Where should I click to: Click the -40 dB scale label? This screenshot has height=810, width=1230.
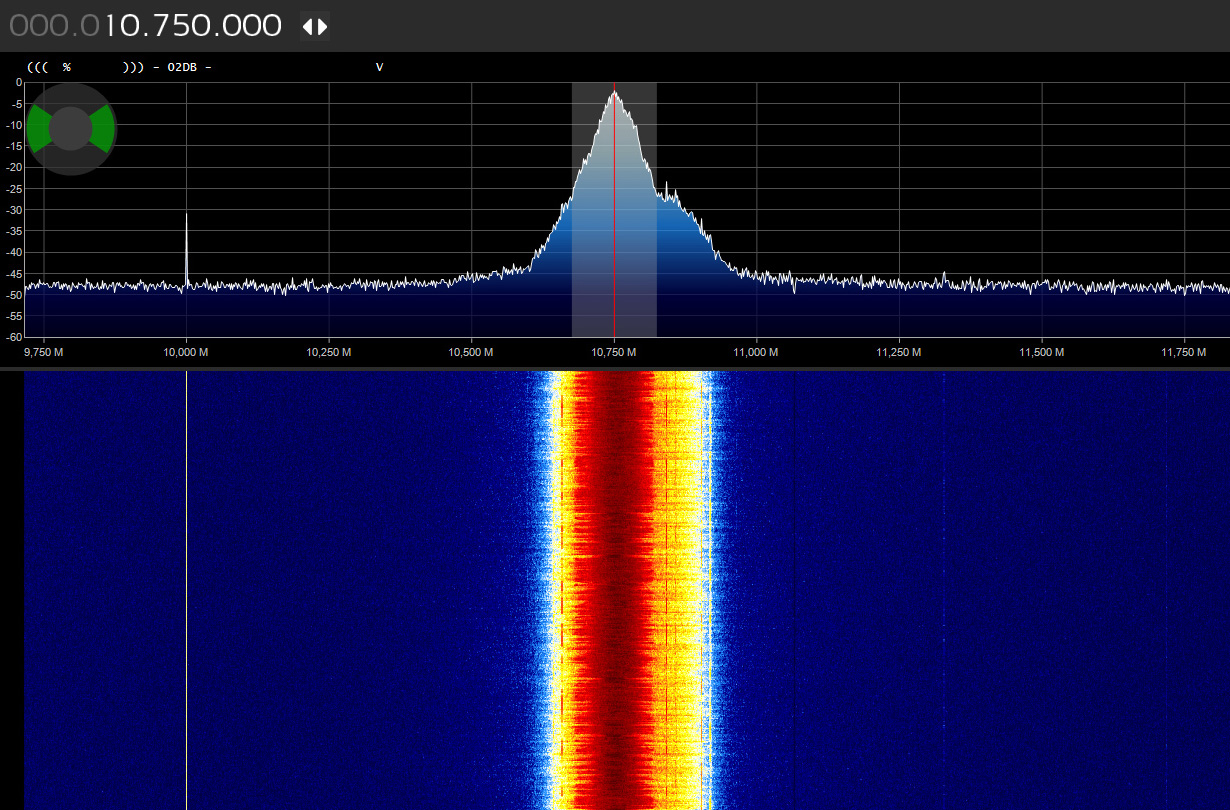(x=15, y=252)
